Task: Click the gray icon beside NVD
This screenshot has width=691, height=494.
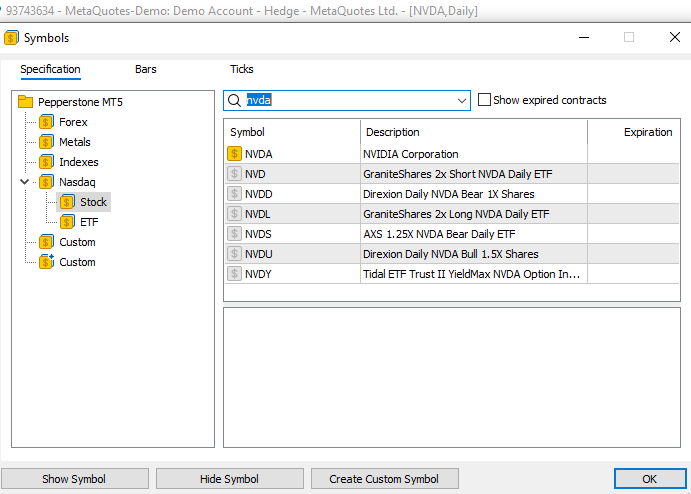Action: (234, 174)
